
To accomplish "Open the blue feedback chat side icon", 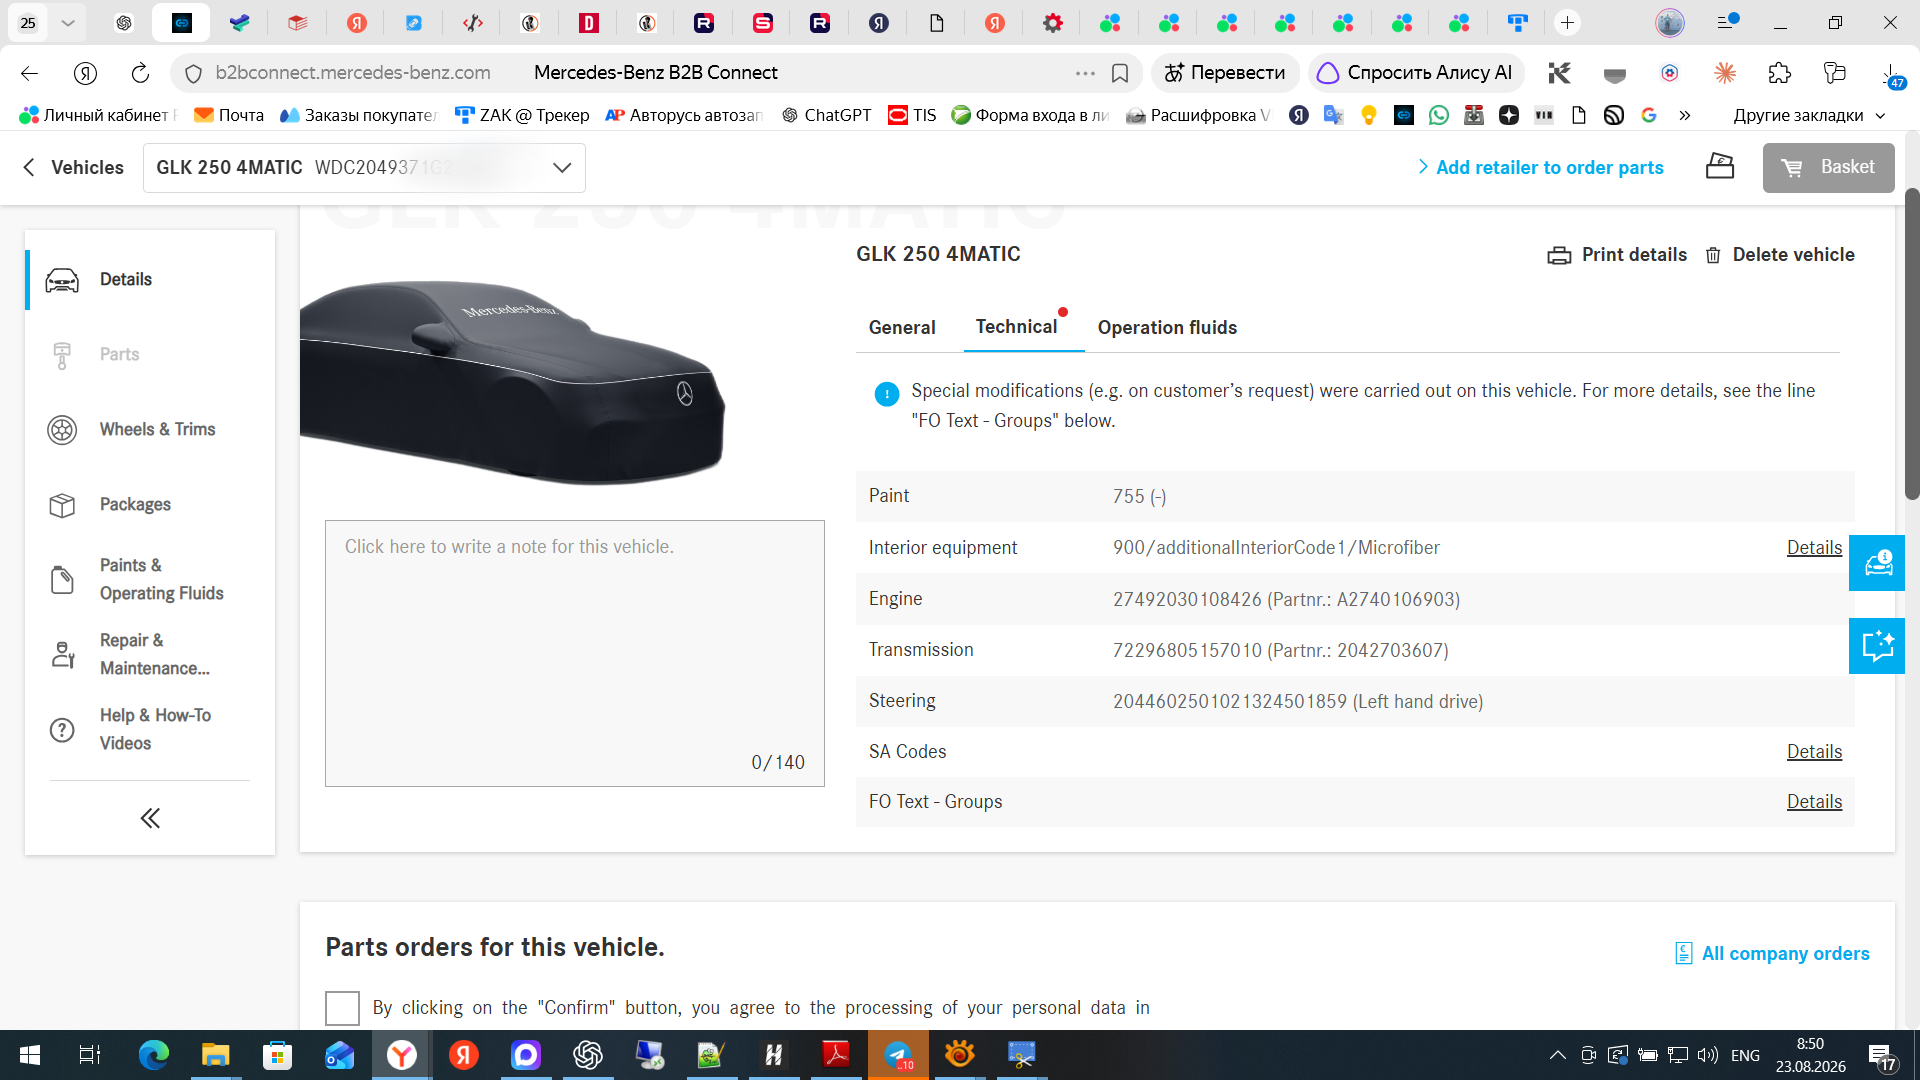I will [x=1877, y=646].
